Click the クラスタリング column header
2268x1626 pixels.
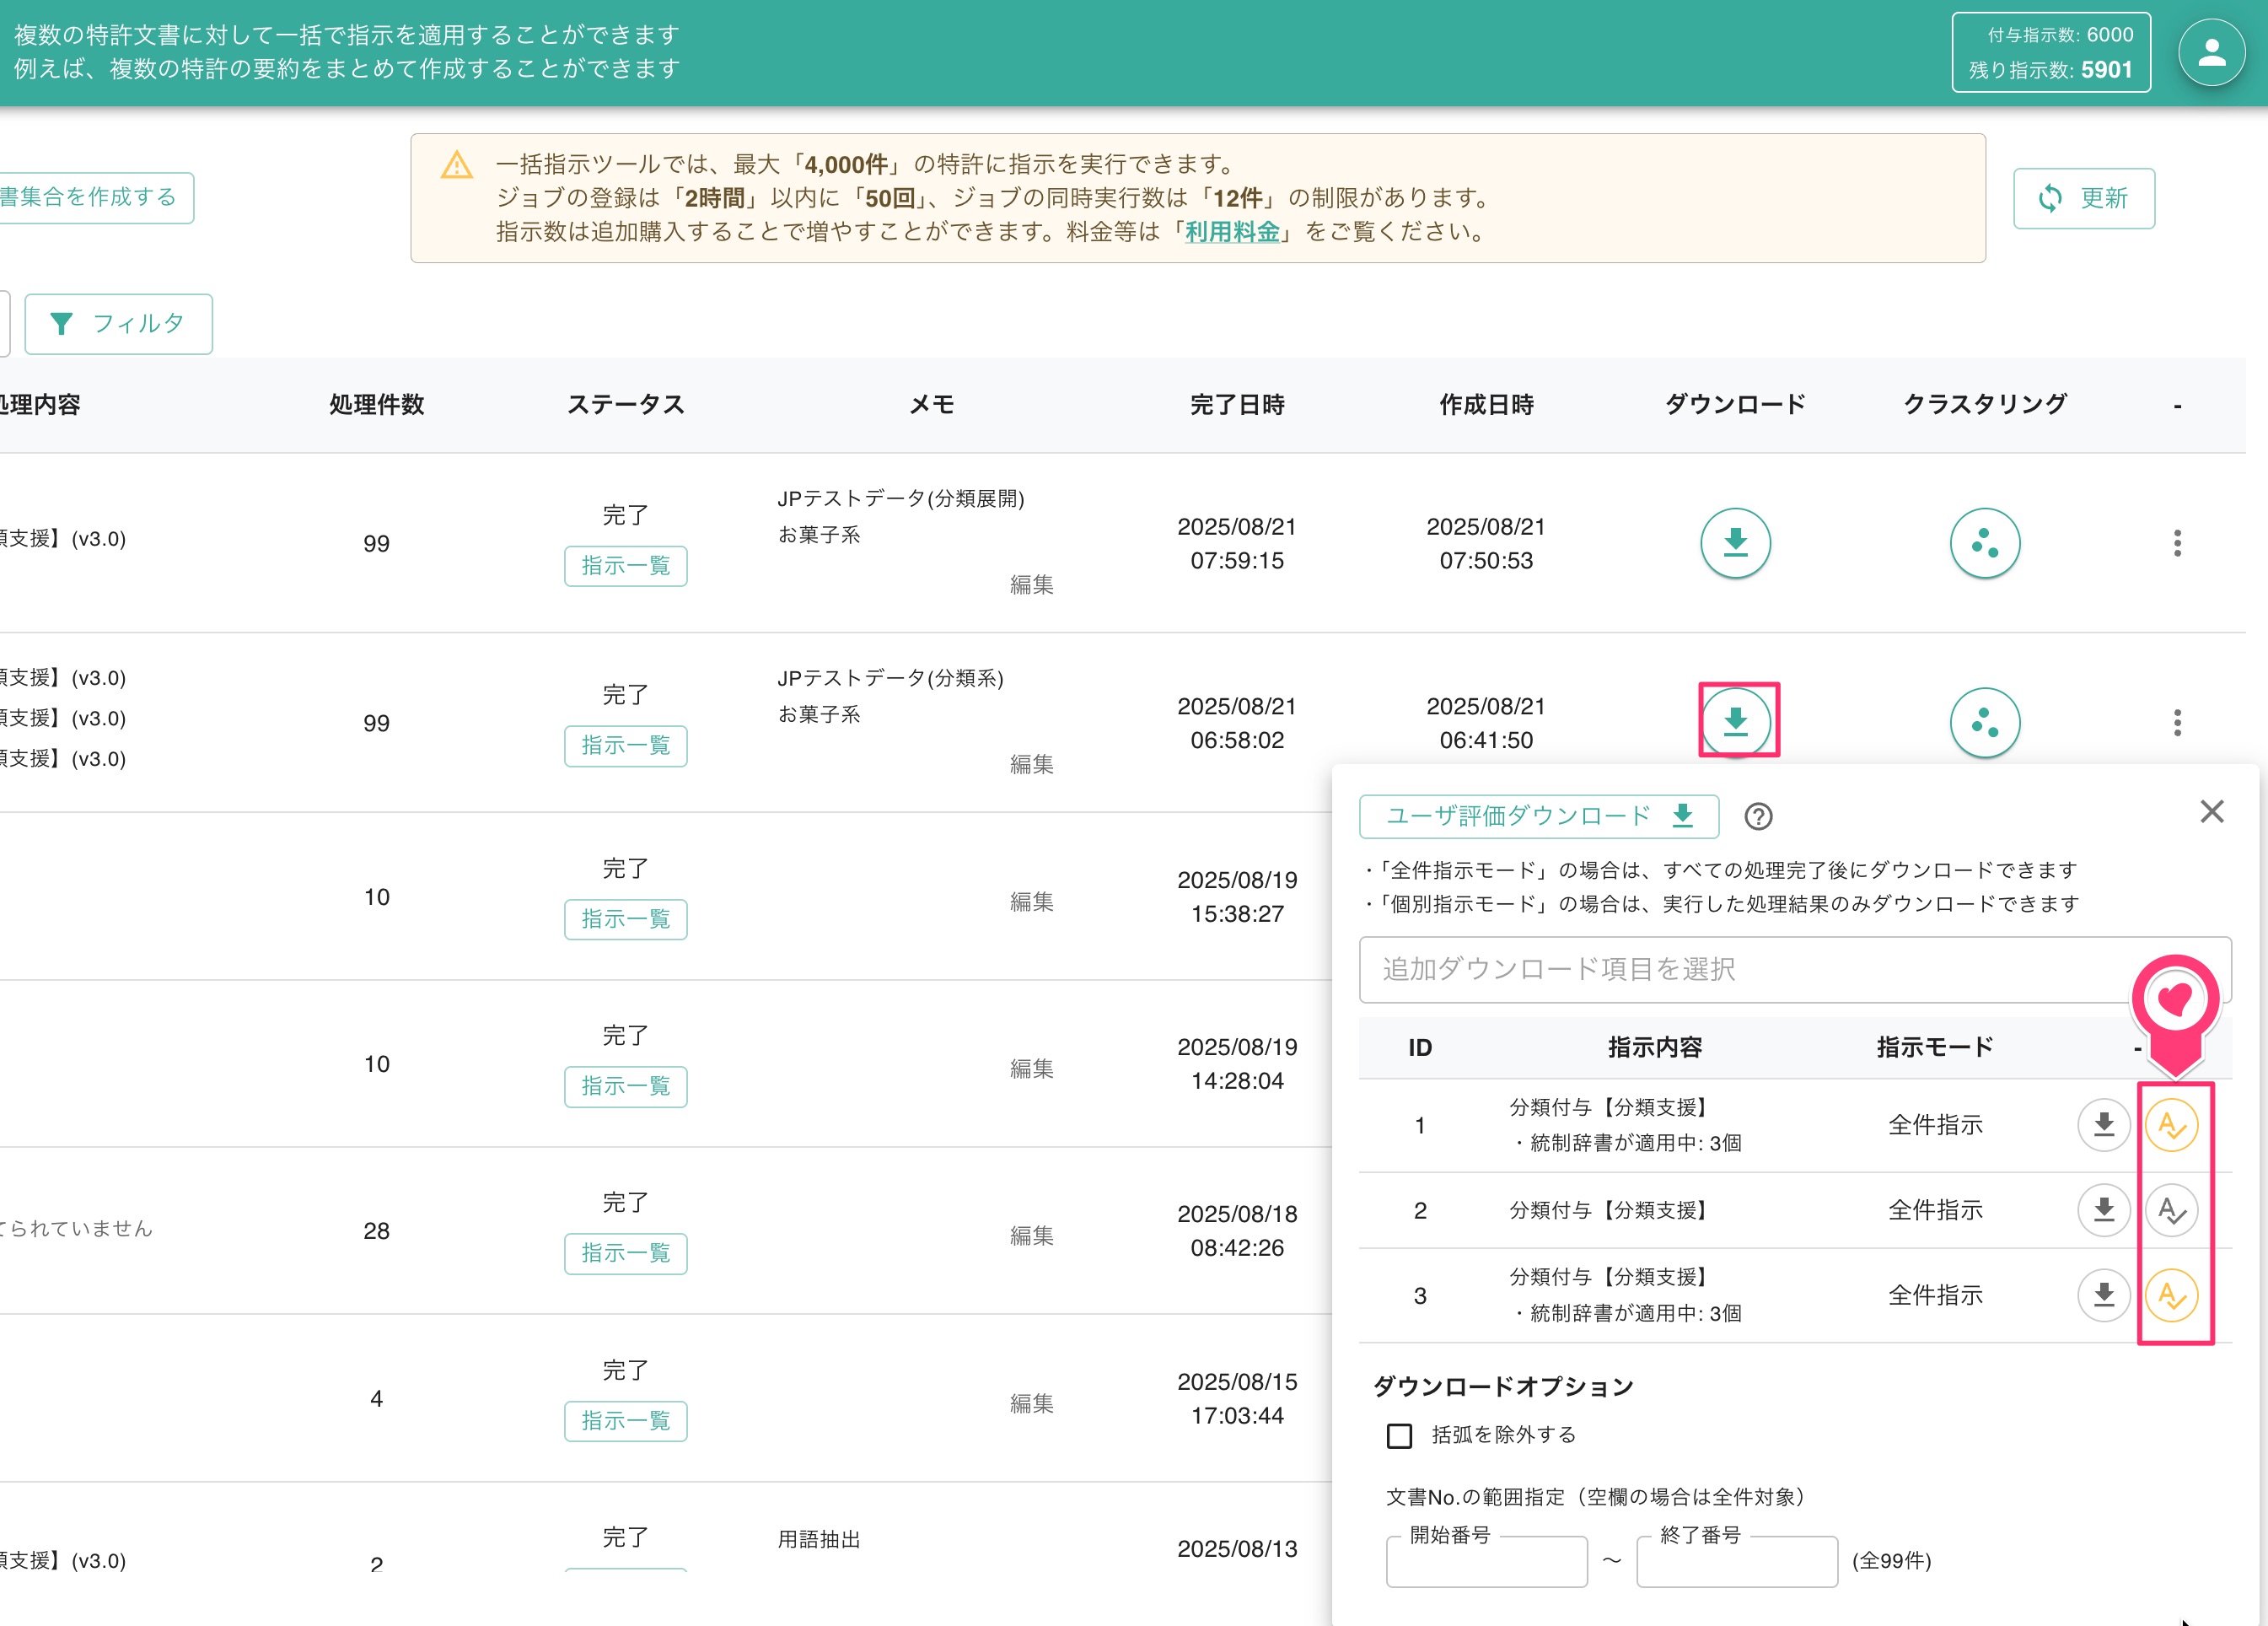[1984, 405]
